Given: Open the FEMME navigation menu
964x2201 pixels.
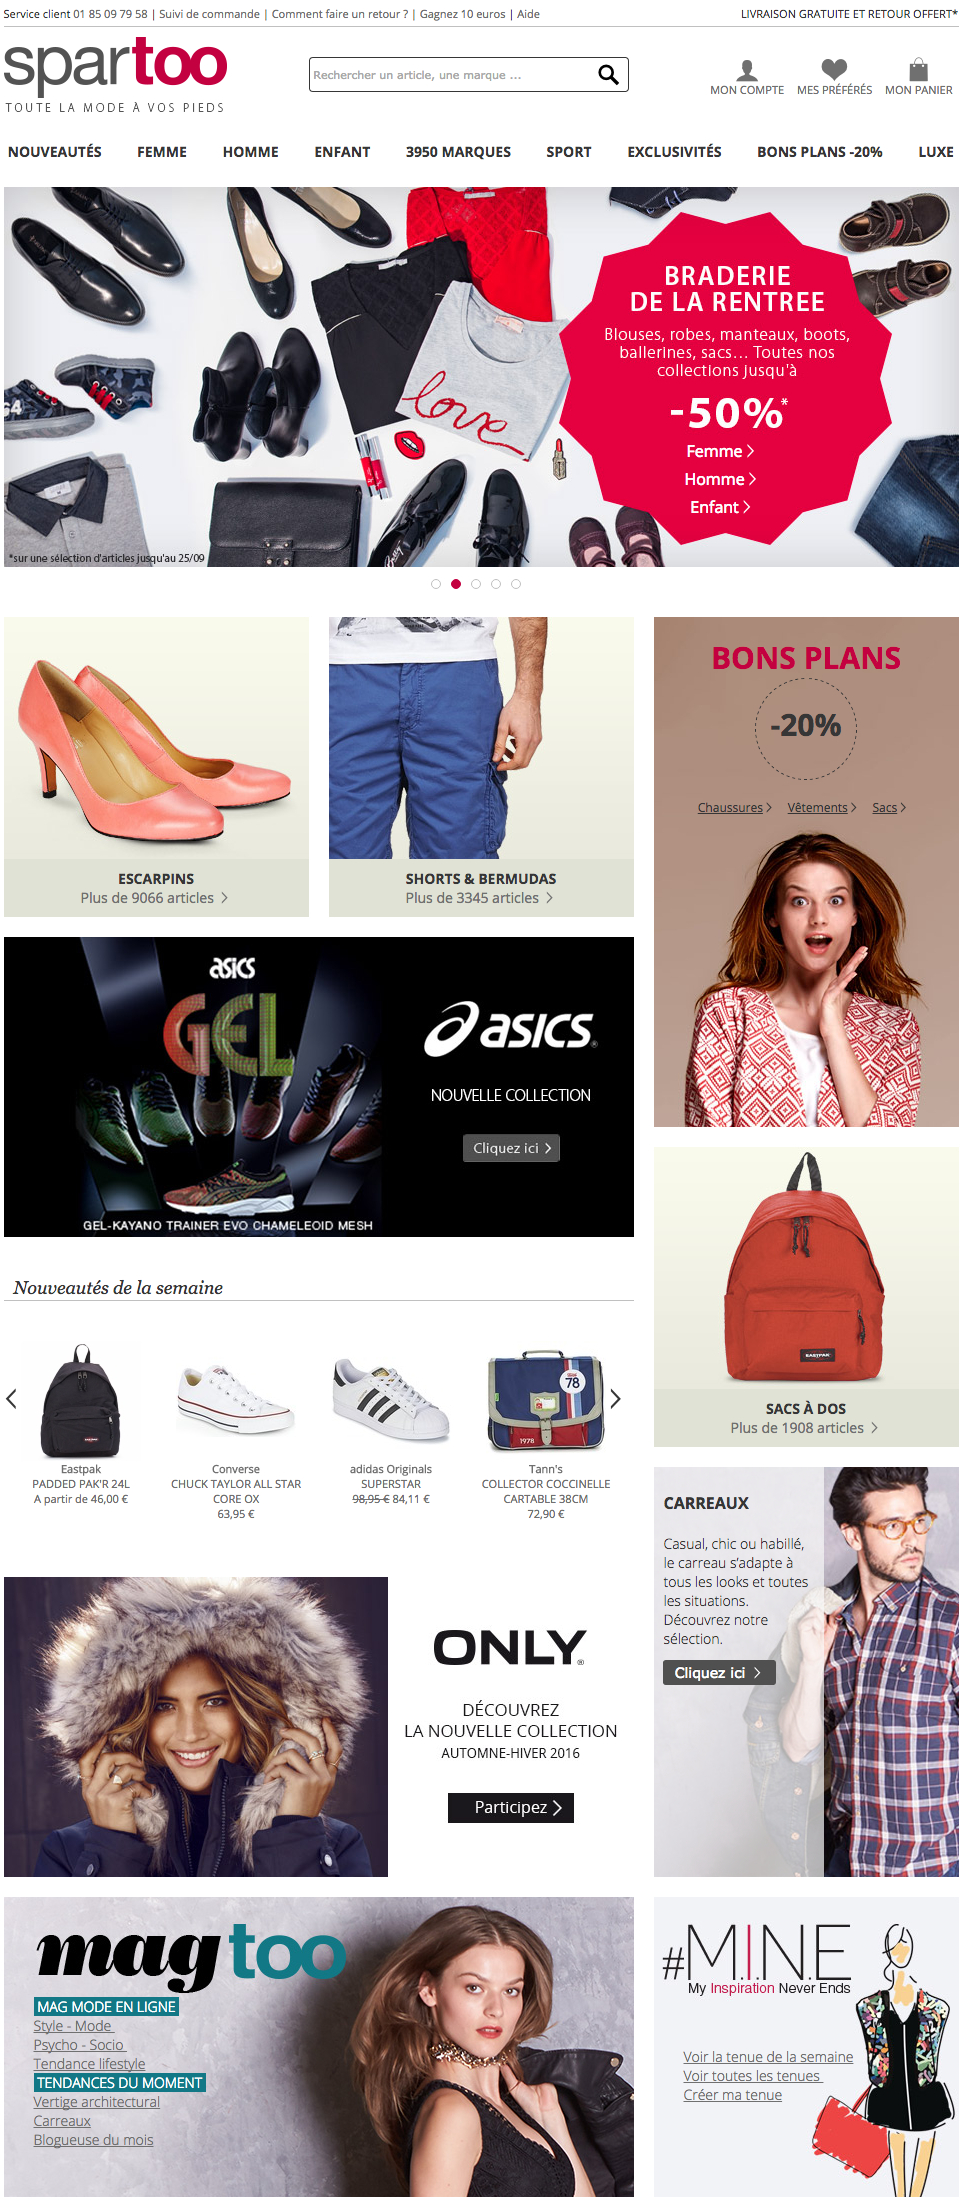Looking at the screenshot, I should click(x=162, y=152).
